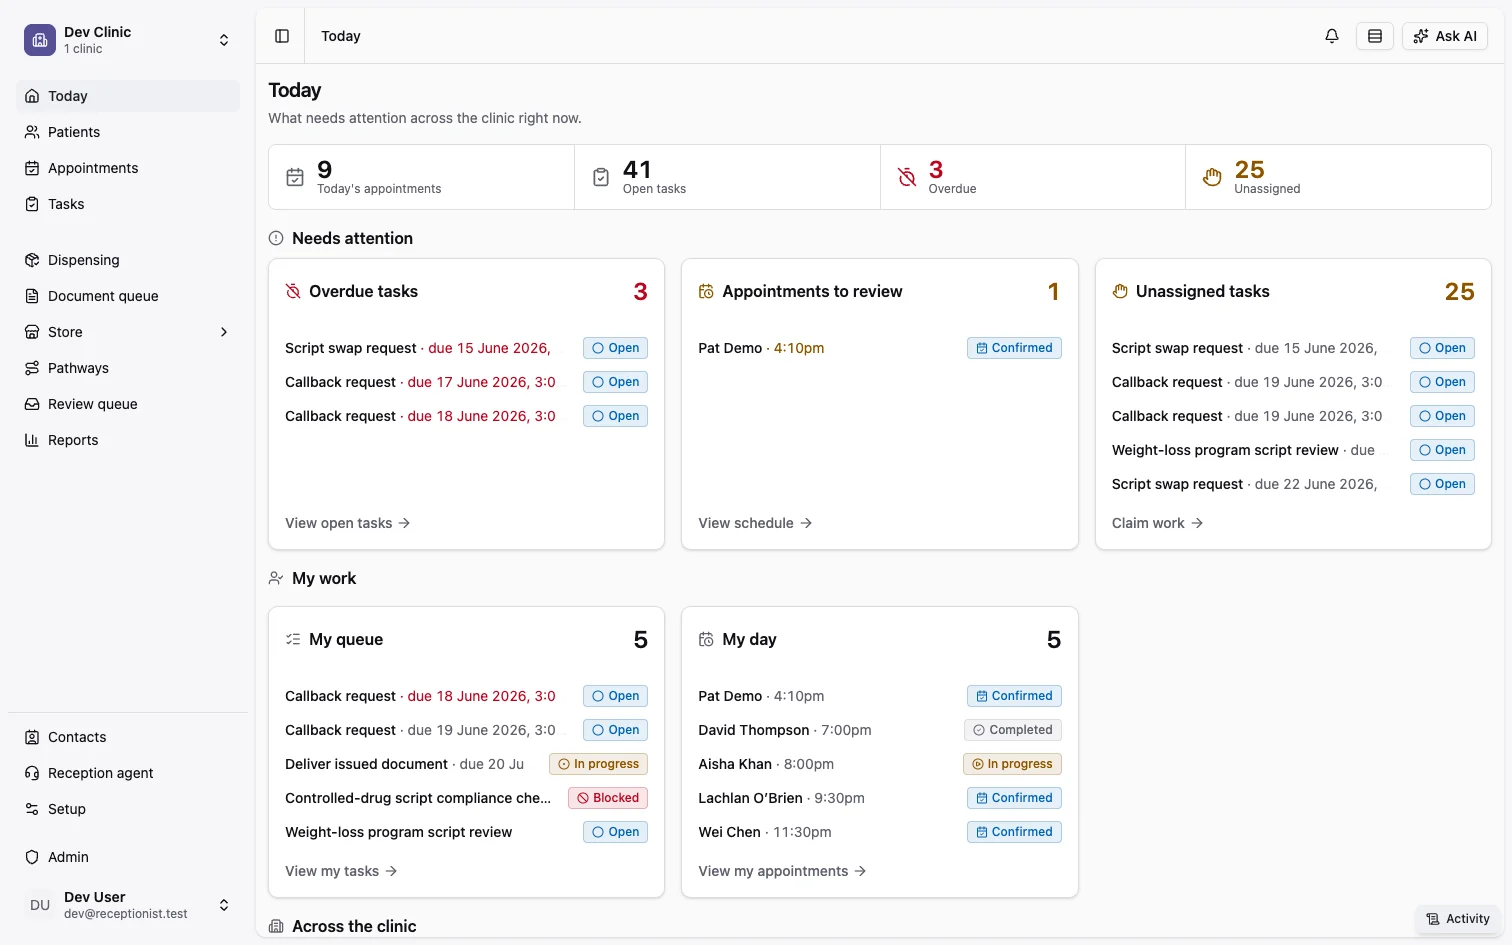
Task: Click the Appointments to review calendar icon
Action: click(x=706, y=291)
